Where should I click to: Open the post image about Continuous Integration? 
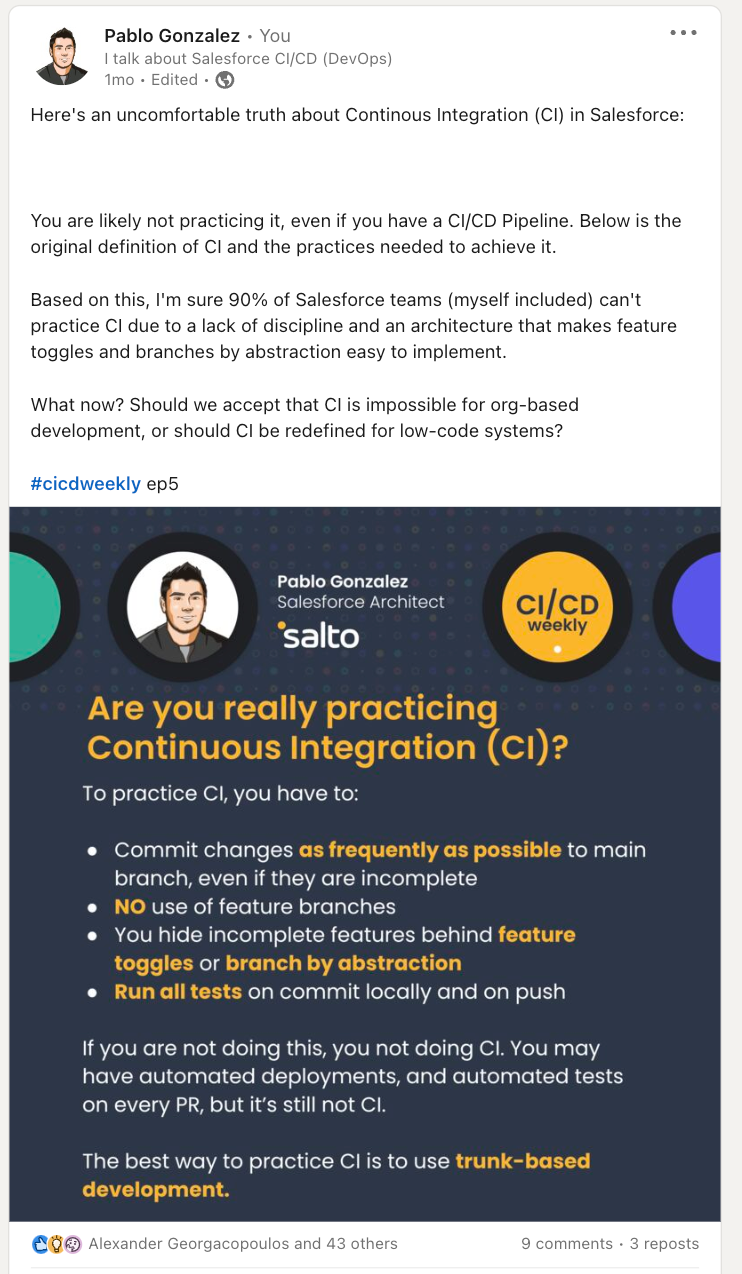[365, 864]
